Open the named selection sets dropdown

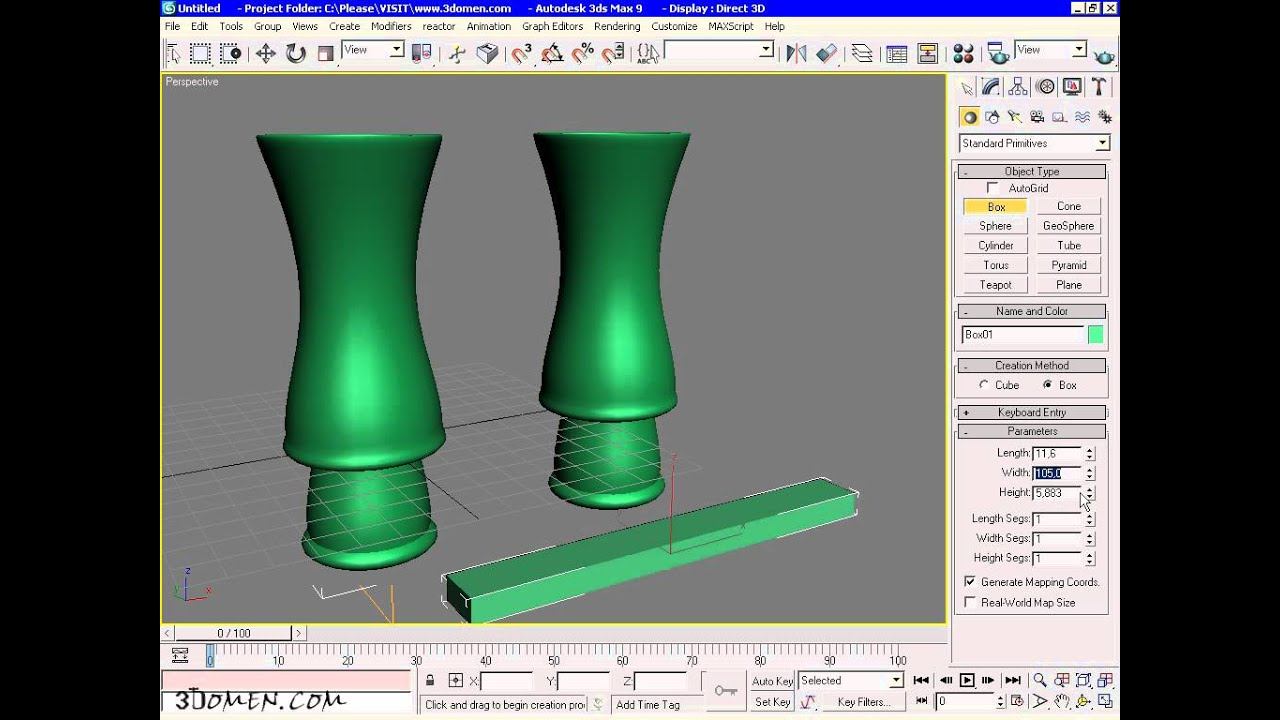[719, 50]
